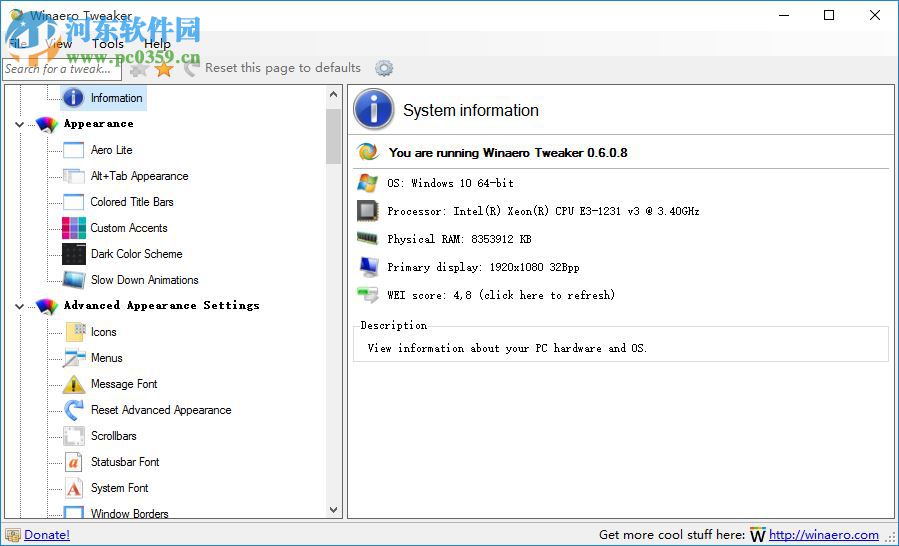Select Statusbar Font tree item
This screenshot has width=899, height=546.
[125, 462]
